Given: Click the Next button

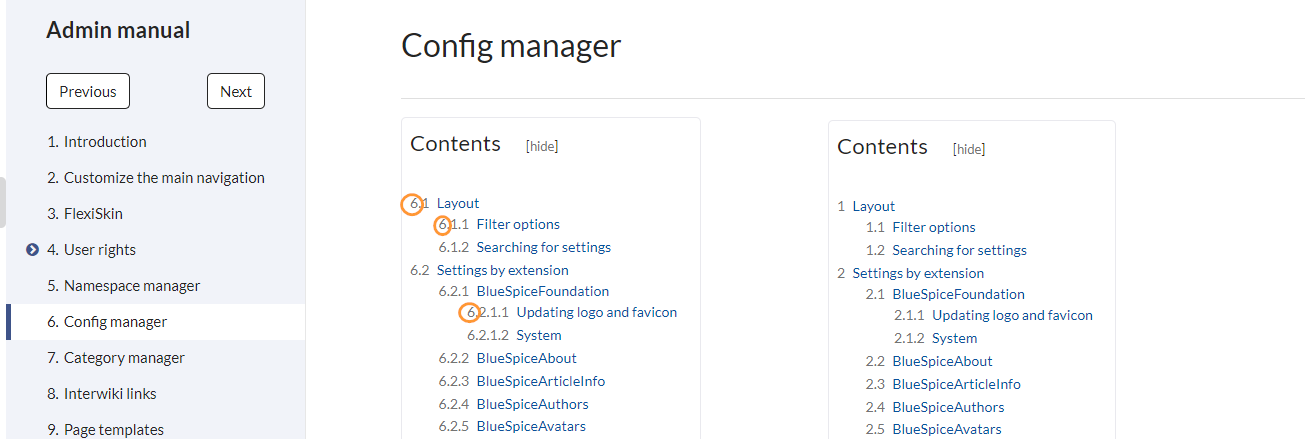Looking at the screenshot, I should [236, 91].
